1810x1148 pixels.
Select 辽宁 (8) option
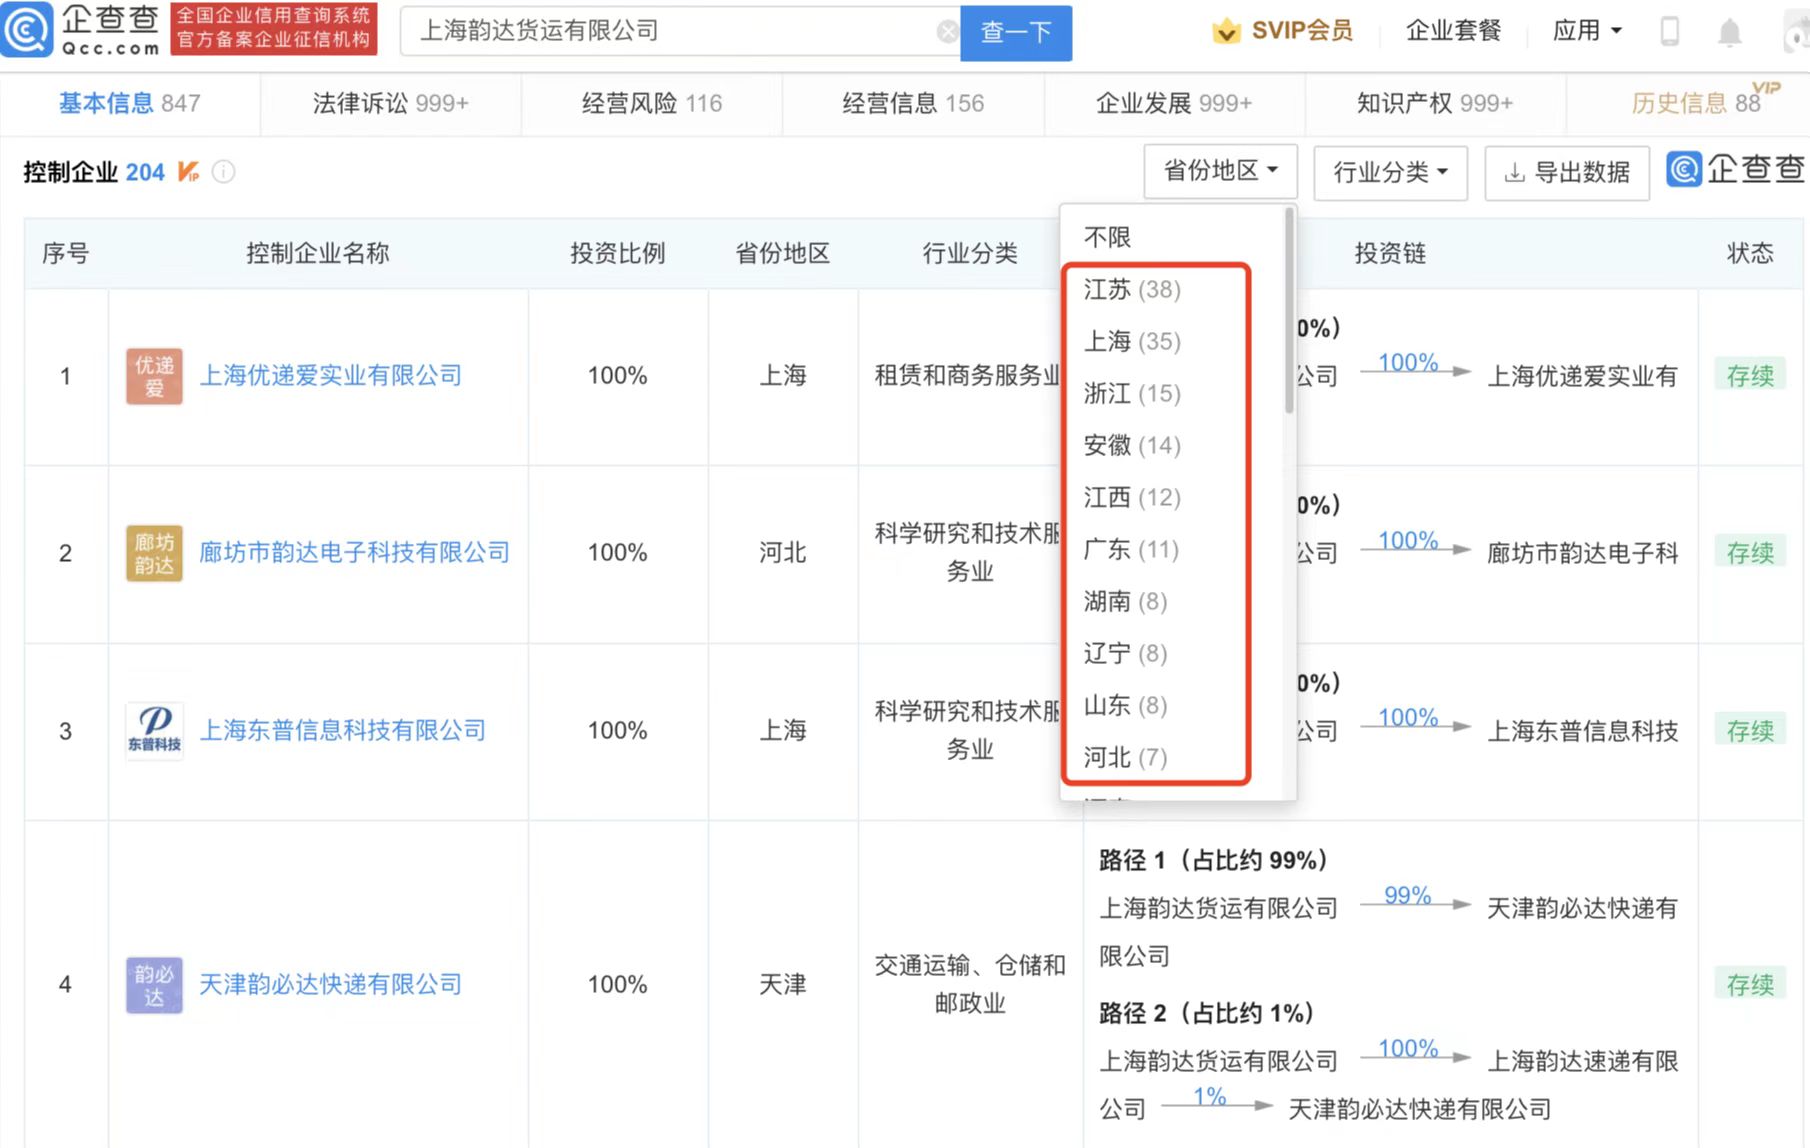[x=1125, y=653]
